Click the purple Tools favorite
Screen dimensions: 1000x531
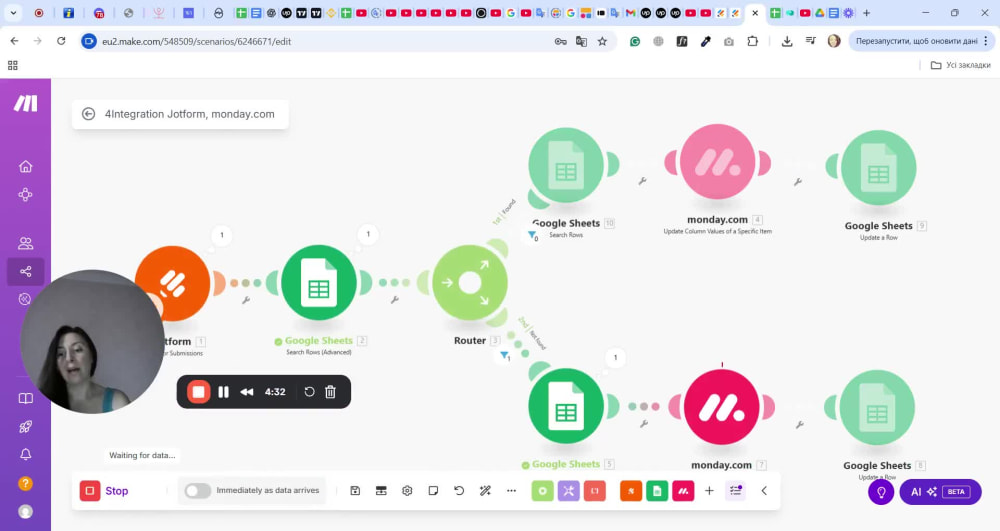pos(569,491)
